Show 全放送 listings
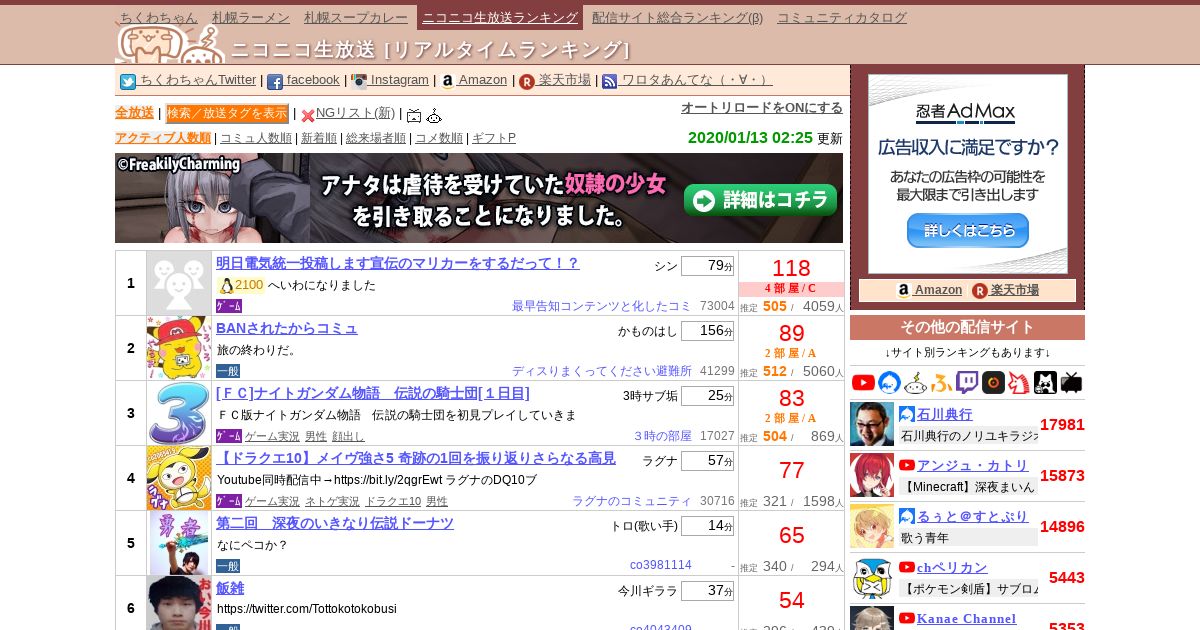 134,113
